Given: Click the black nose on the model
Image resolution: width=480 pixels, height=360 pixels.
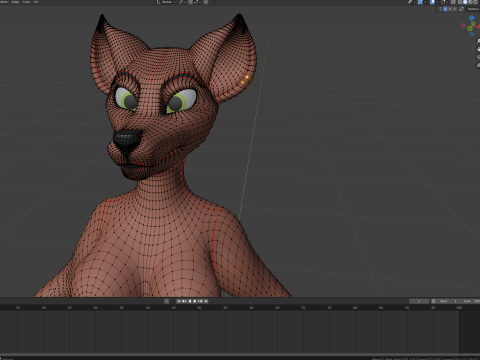Looking at the screenshot, I should 127,138.
